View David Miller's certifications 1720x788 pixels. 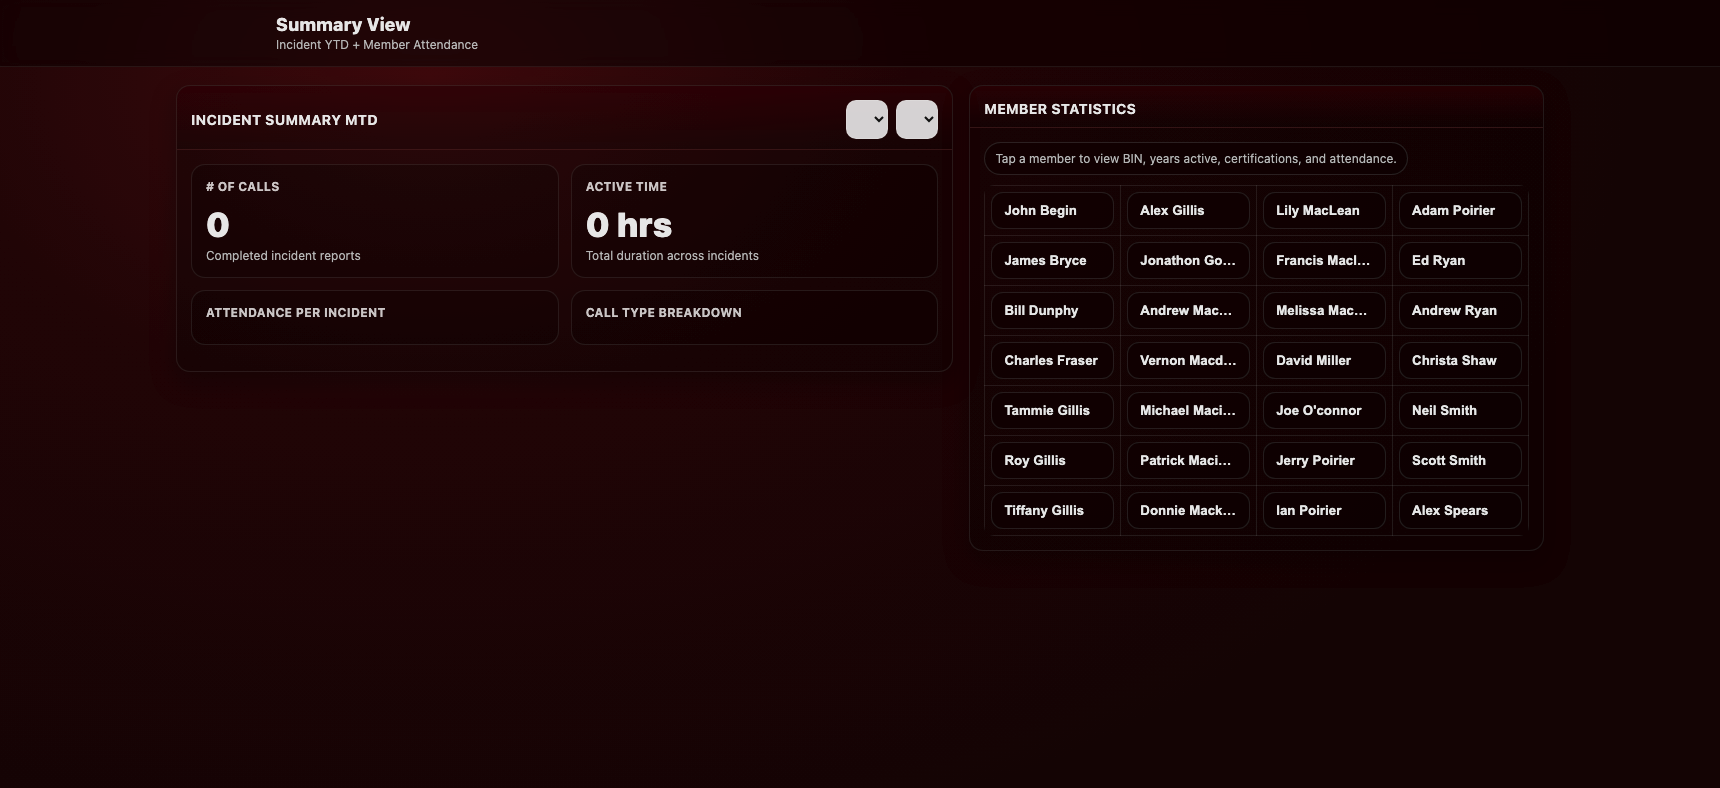1323,361
